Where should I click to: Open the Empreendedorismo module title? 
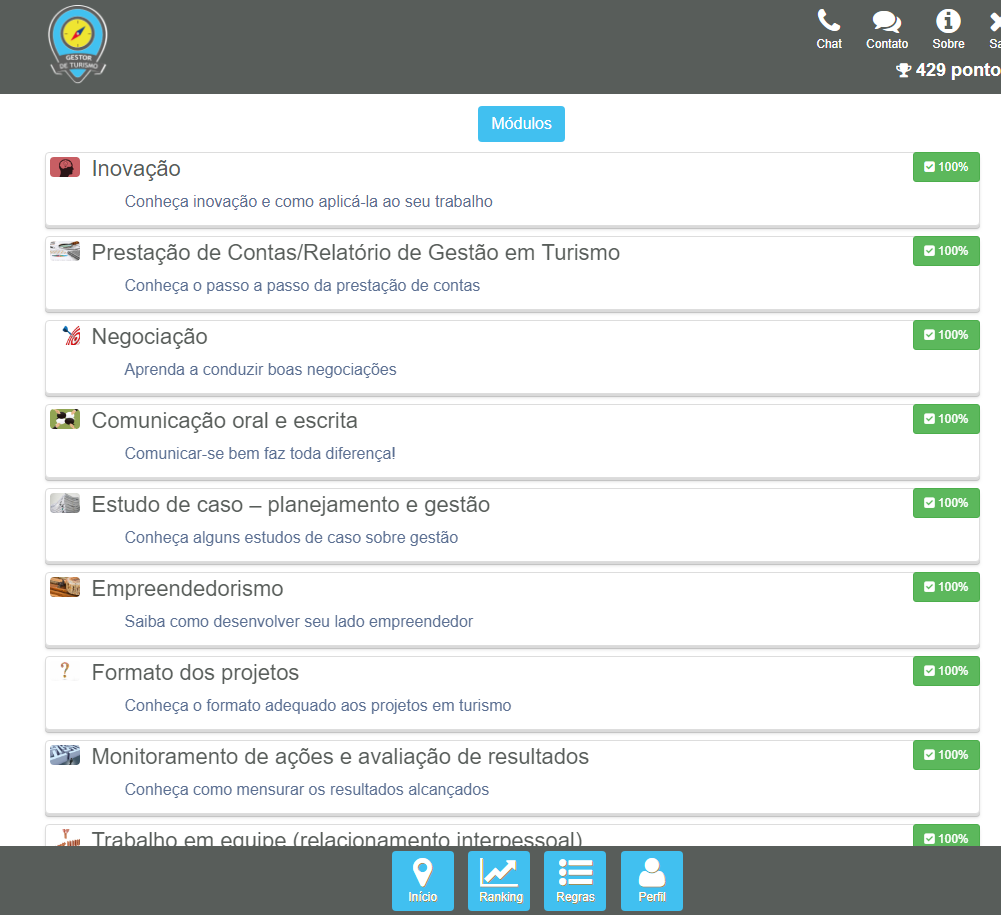(x=187, y=589)
